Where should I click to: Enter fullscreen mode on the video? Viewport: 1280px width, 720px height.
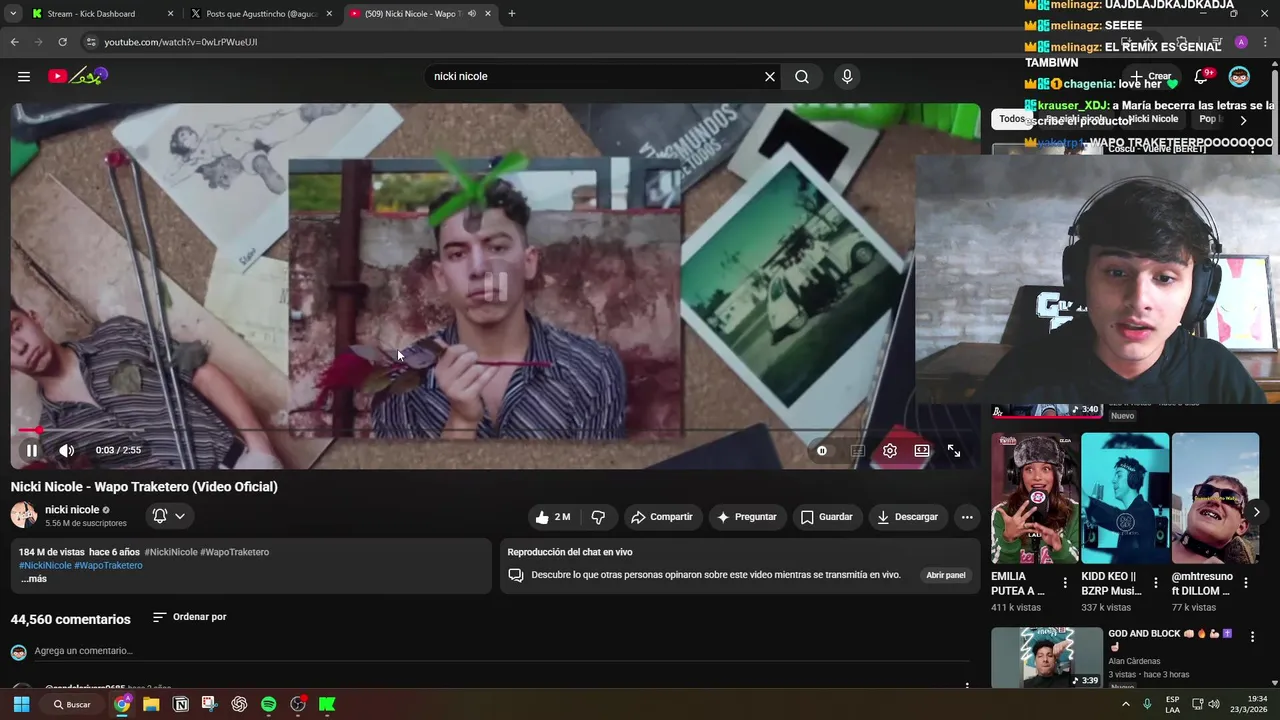954,451
